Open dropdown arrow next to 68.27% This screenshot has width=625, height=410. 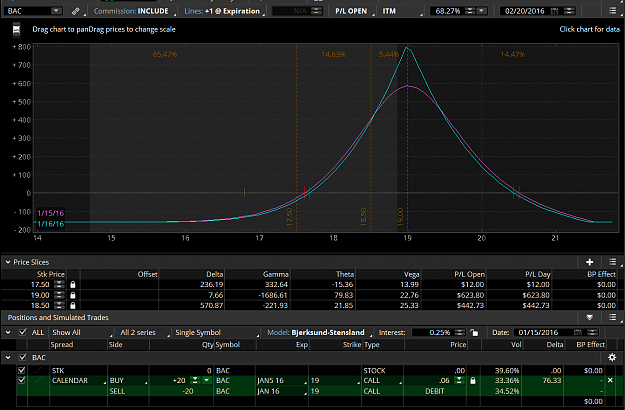[x=482, y=11]
